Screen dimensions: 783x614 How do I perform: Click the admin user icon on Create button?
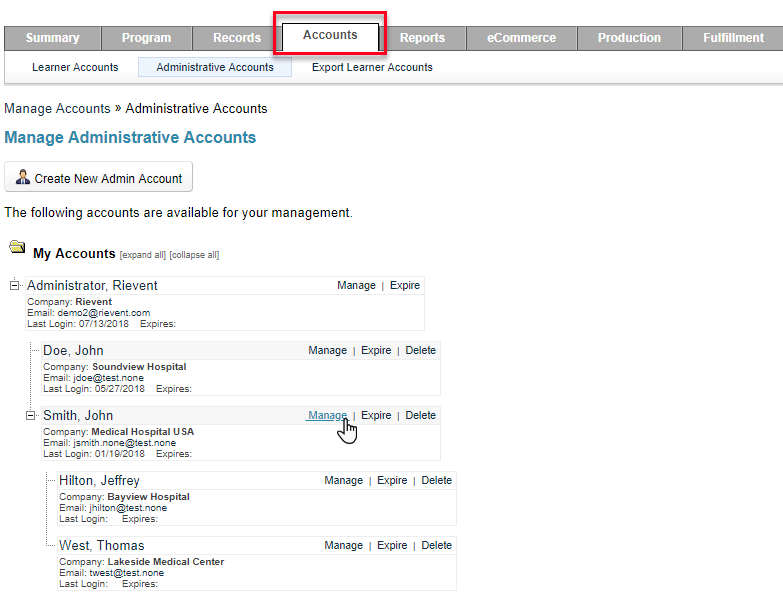(x=22, y=177)
